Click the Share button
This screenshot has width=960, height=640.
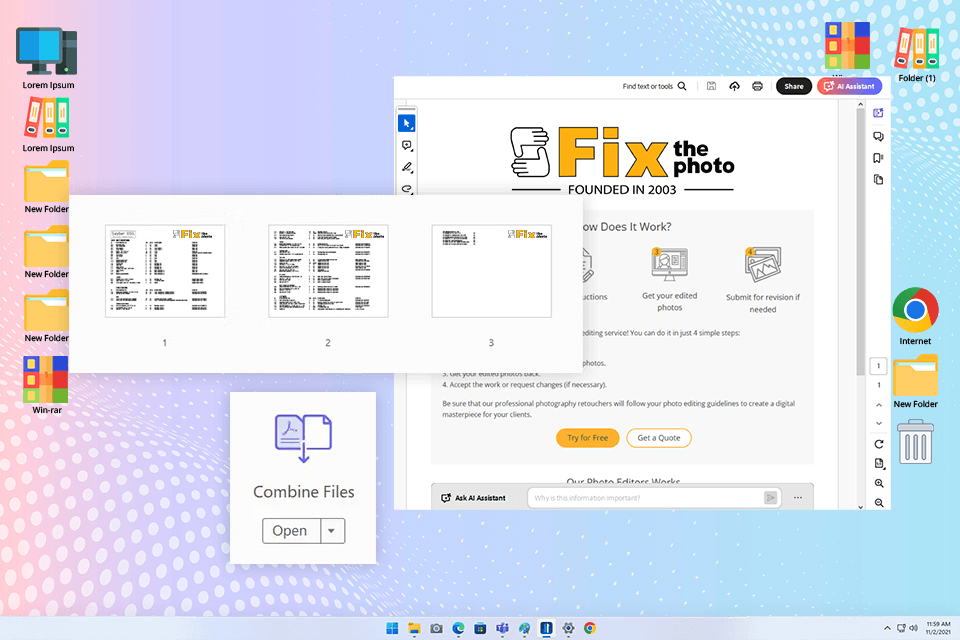point(793,86)
